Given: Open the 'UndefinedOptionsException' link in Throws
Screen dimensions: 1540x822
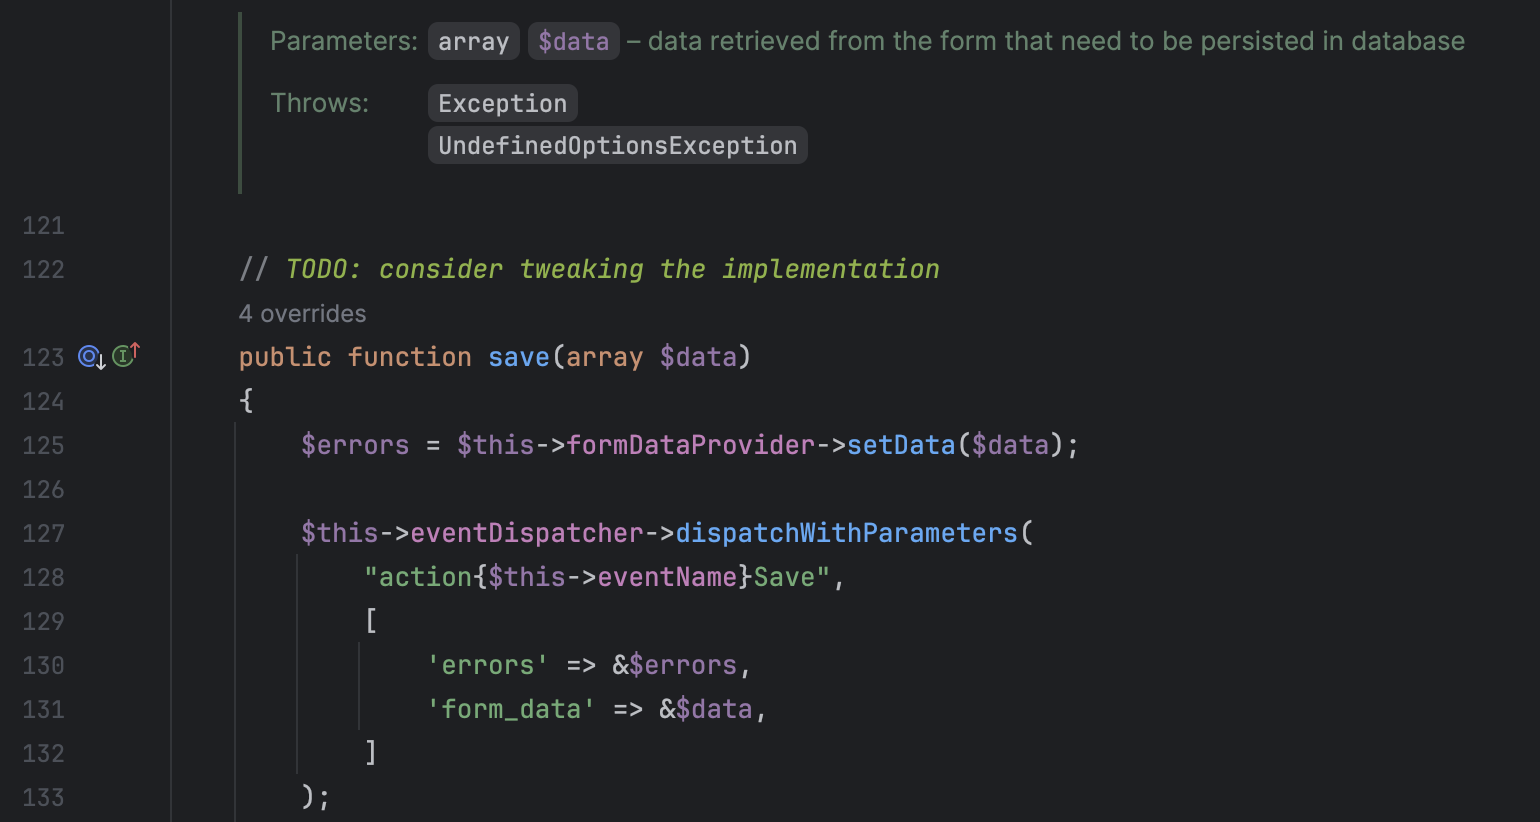Looking at the screenshot, I should click(x=617, y=146).
